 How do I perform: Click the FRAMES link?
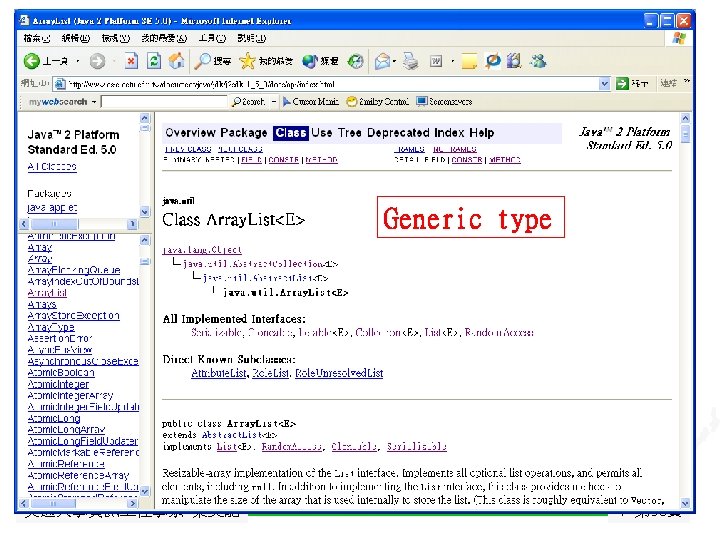coord(410,149)
